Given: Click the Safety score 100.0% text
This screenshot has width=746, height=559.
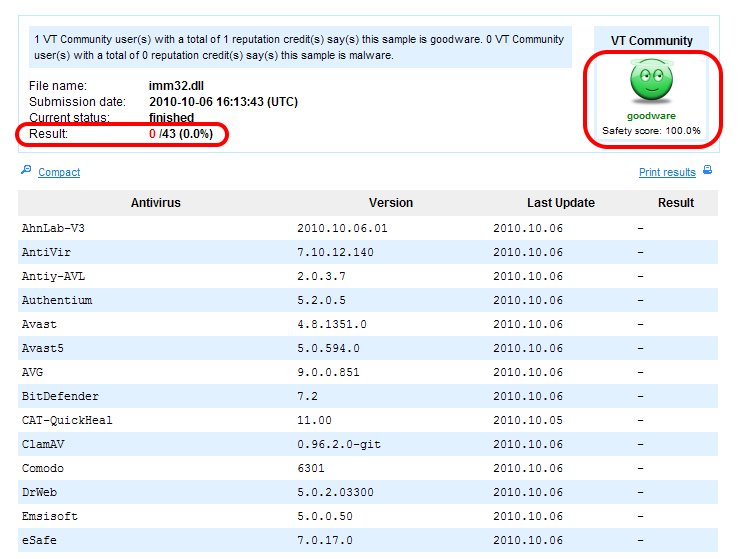Looking at the screenshot, I should (651, 131).
